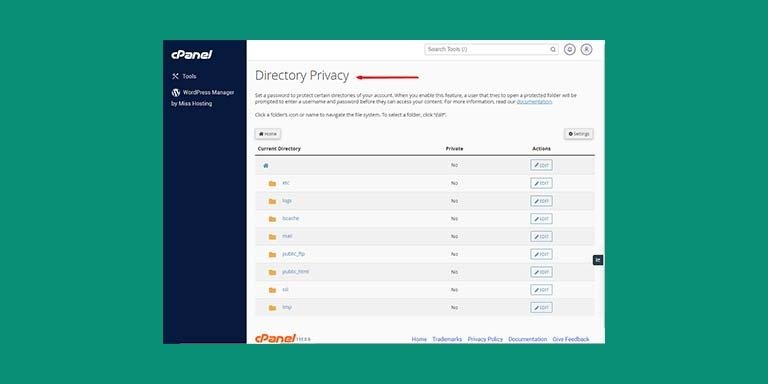Image resolution: width=768 pixels, height=384 pixels.
Task: Open the documentation link
Action: 534,102
